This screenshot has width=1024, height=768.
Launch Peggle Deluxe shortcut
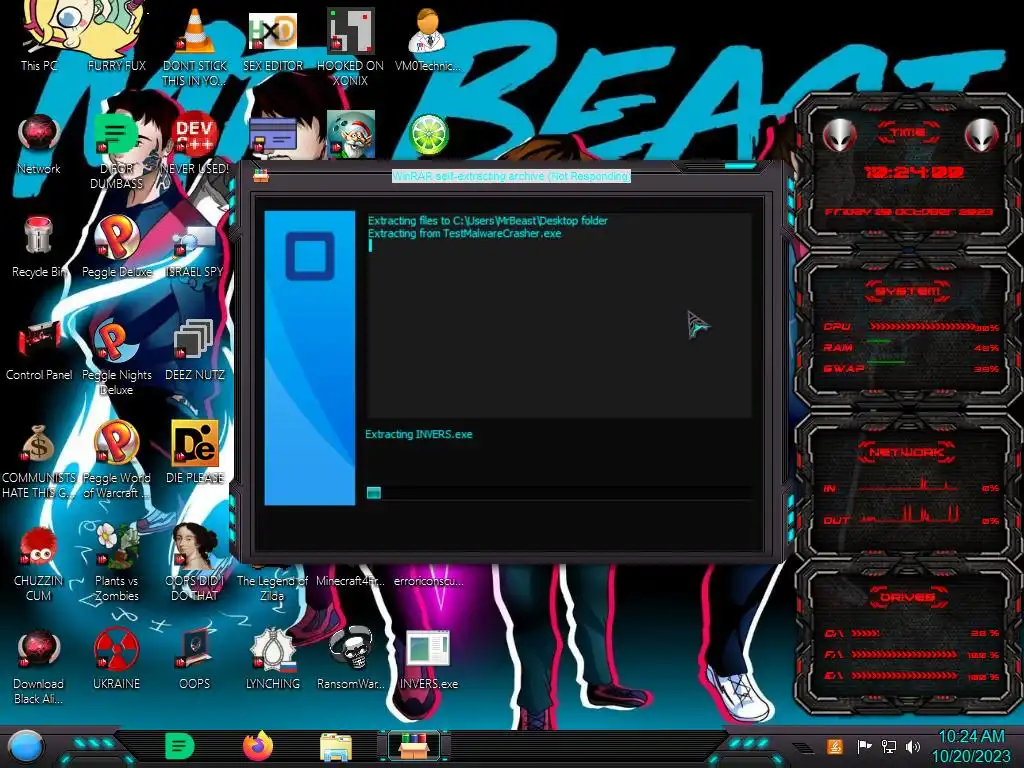tap(116, 247)
